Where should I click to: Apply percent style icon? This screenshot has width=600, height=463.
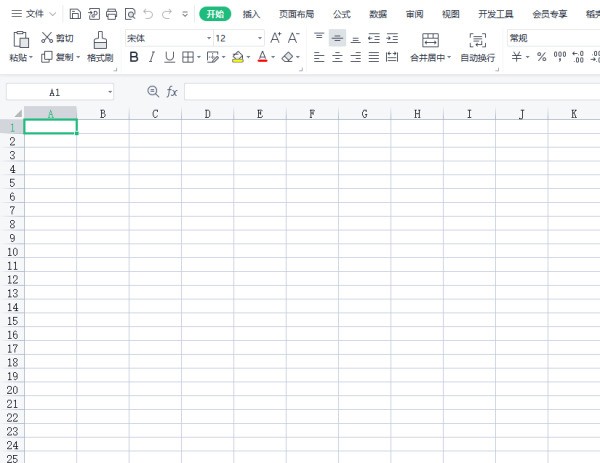541,57
